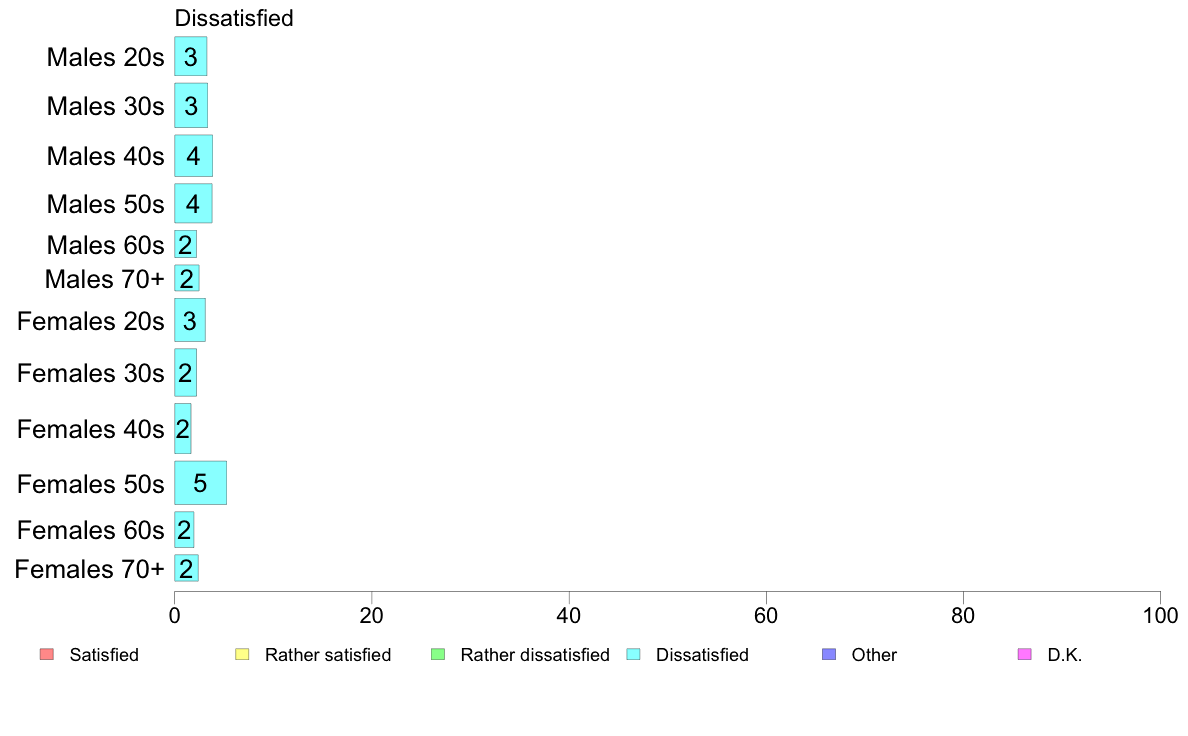The height and width of the screenshot is (736, 1188).
Task: Click the 40 axis tick label
Action: [569, 615]
